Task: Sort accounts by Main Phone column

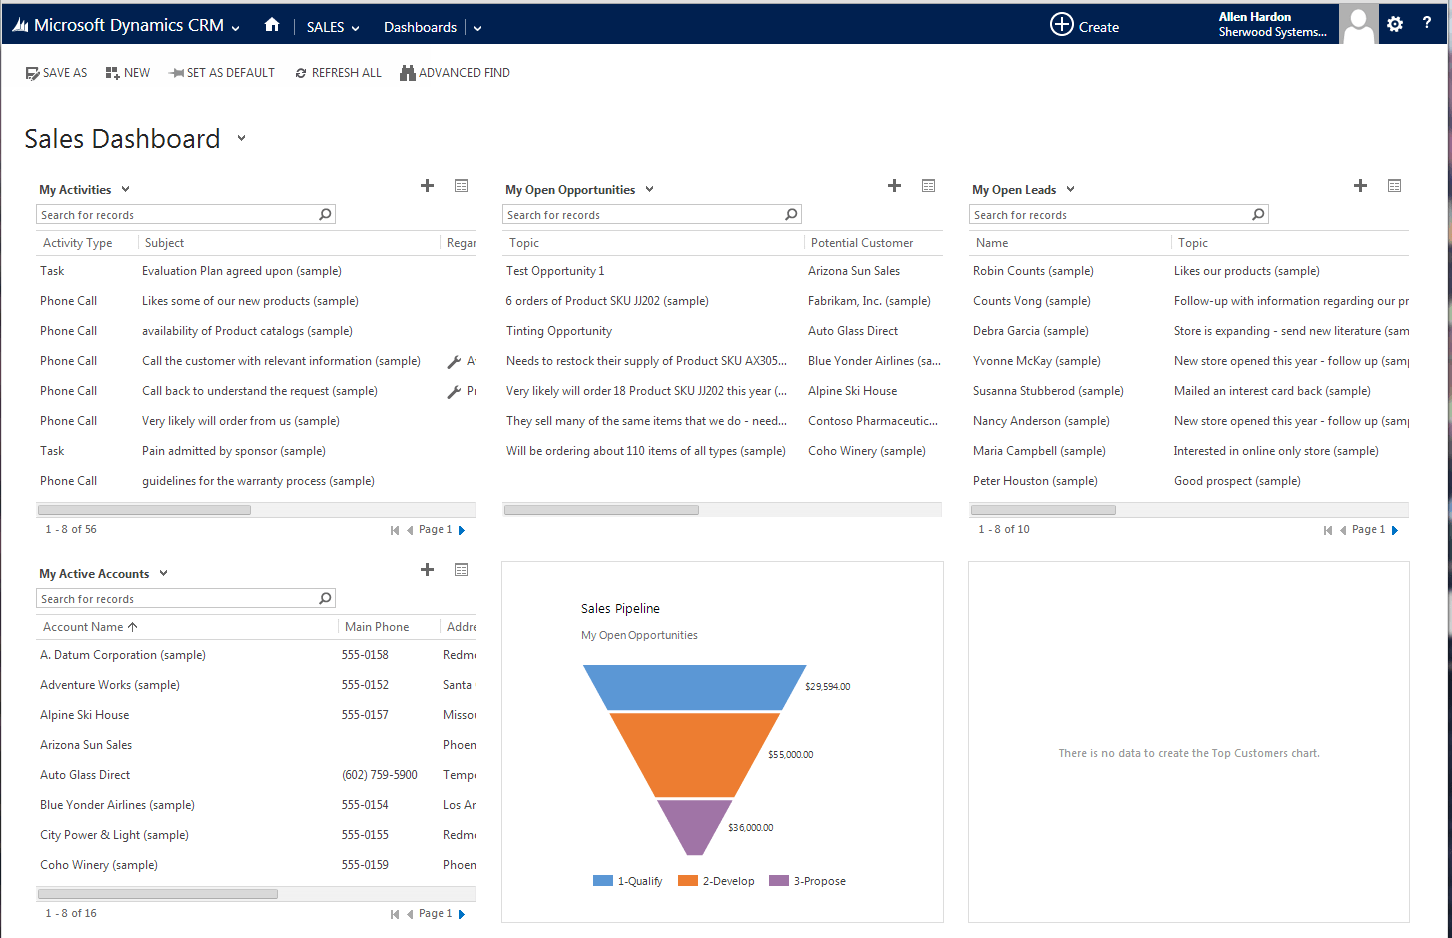Action: tap(377, 627)
